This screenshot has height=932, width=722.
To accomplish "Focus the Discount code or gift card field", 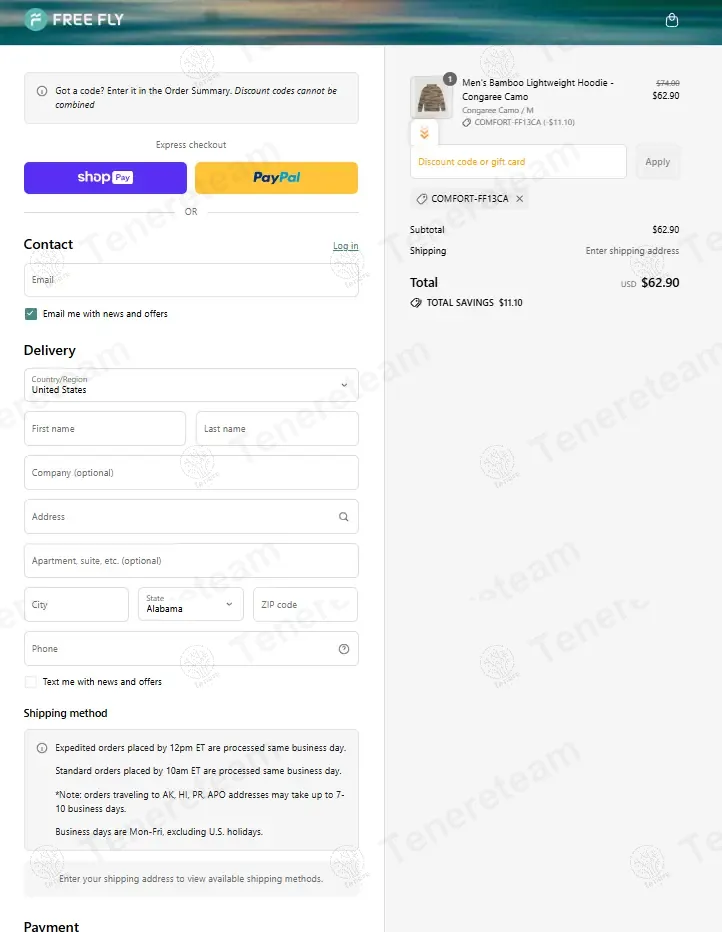I will (x=518, y=162).
